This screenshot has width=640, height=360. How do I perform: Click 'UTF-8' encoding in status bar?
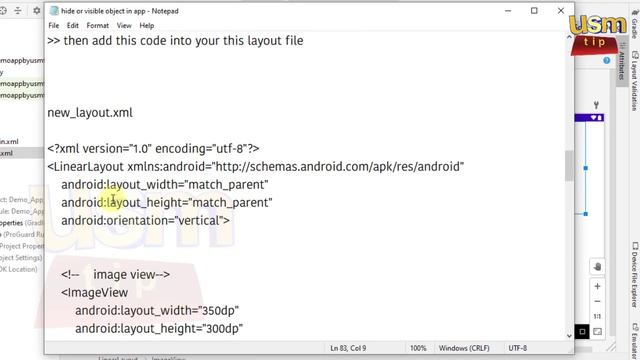point(518,348)
